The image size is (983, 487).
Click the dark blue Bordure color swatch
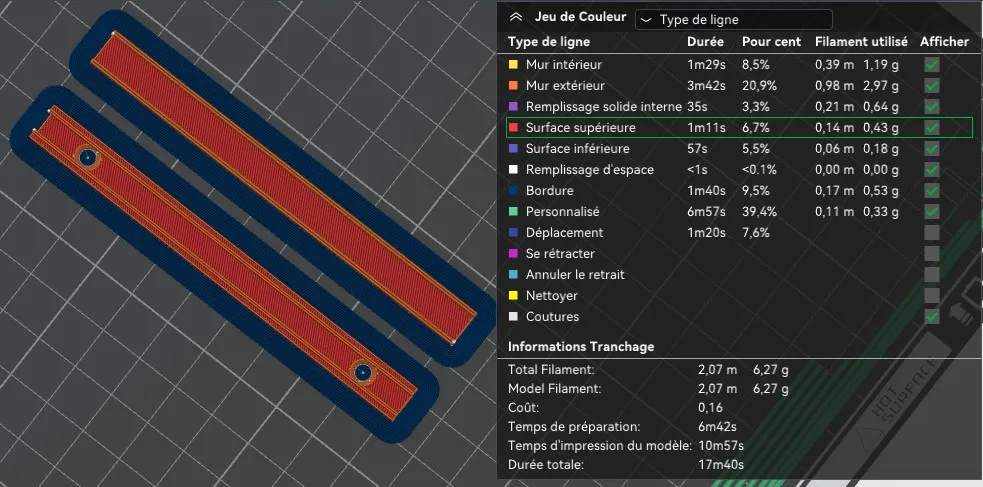pos(513,191)
